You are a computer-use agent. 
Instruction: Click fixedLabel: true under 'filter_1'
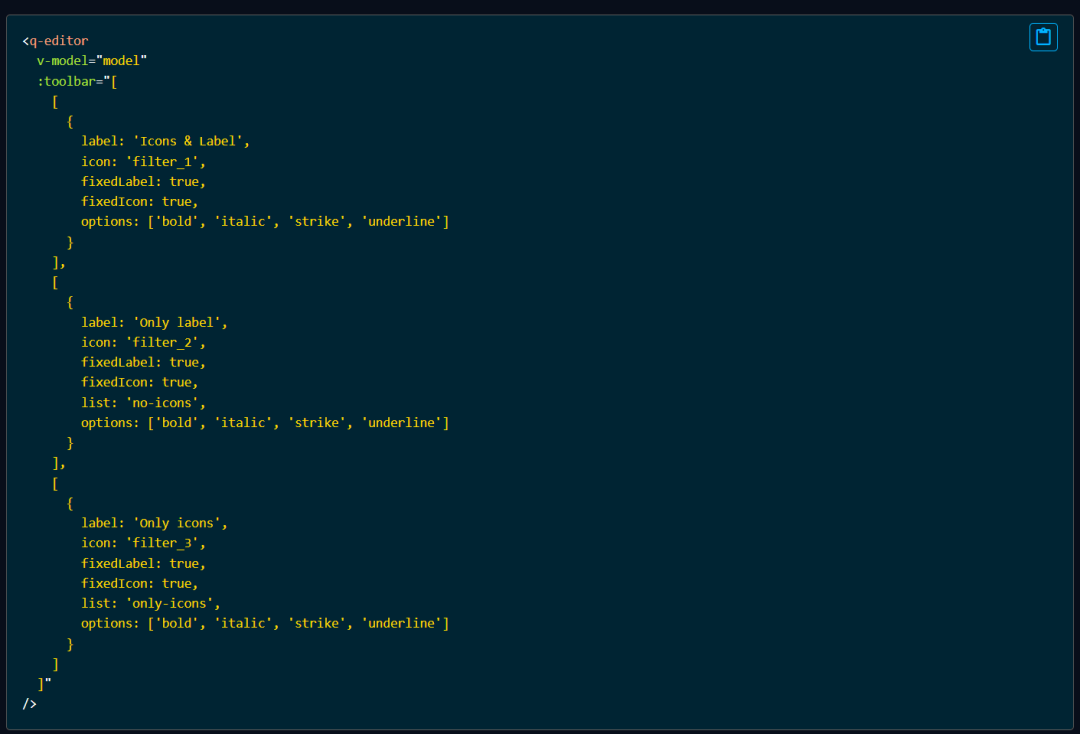point(143,182)
